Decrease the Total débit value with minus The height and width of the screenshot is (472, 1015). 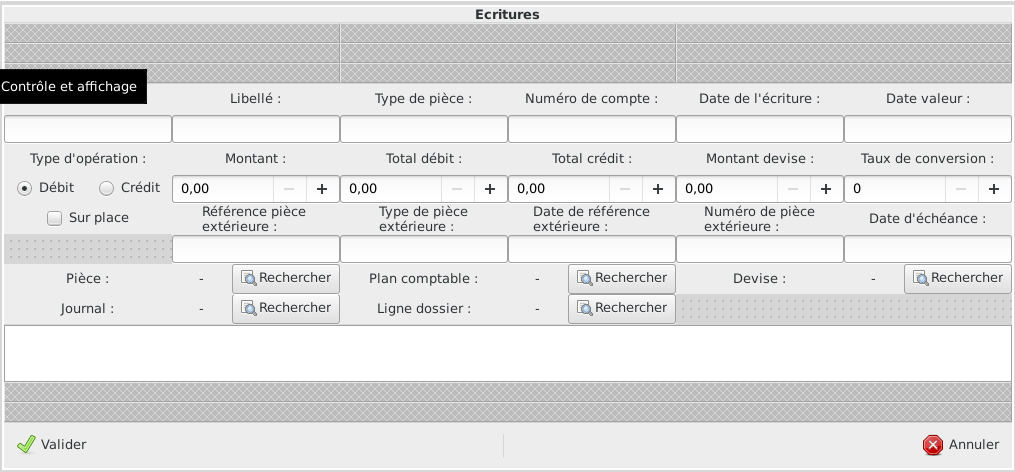[x=457, y=189]
